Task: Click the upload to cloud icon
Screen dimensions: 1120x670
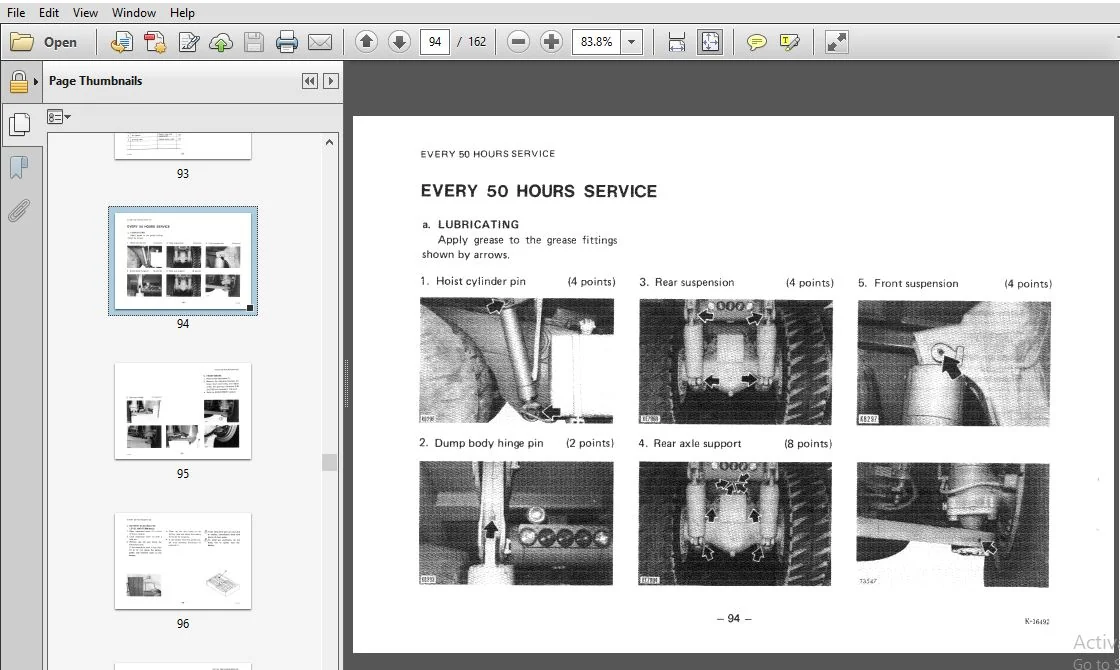Action: [221, 42]
